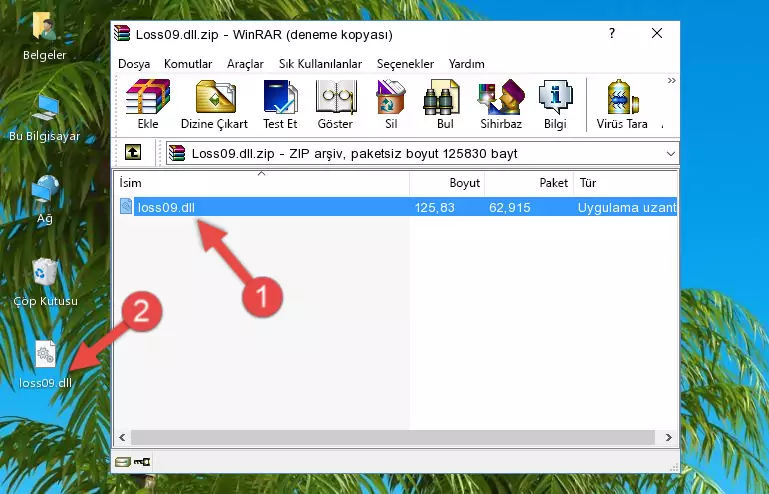
Task: Open the Komutlar menu
Action: point(188,64)
